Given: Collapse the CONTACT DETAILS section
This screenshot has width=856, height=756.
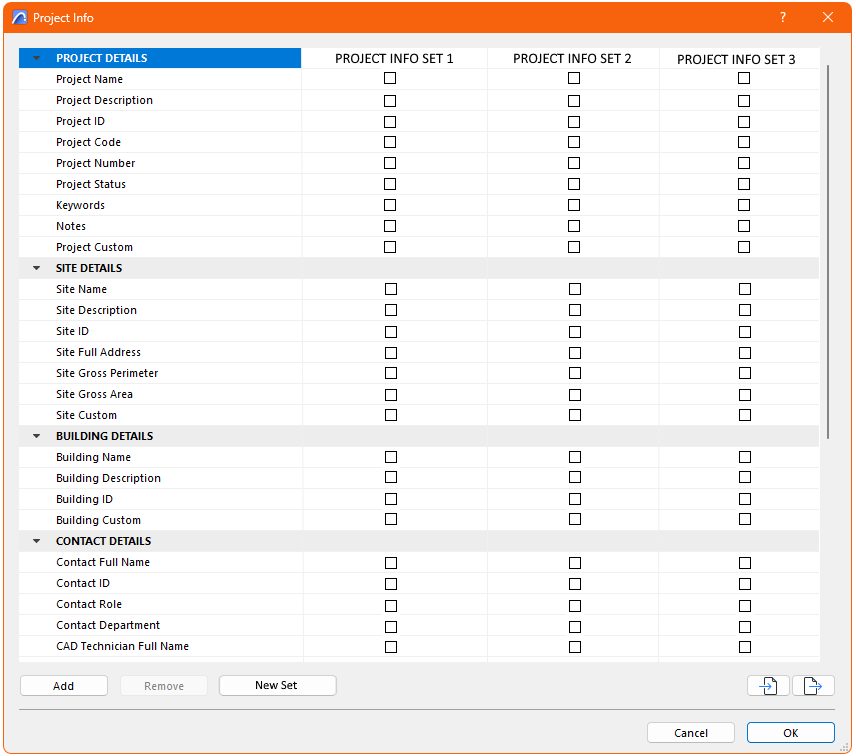Looking at the screenshot, I should [x=36, y=541].
